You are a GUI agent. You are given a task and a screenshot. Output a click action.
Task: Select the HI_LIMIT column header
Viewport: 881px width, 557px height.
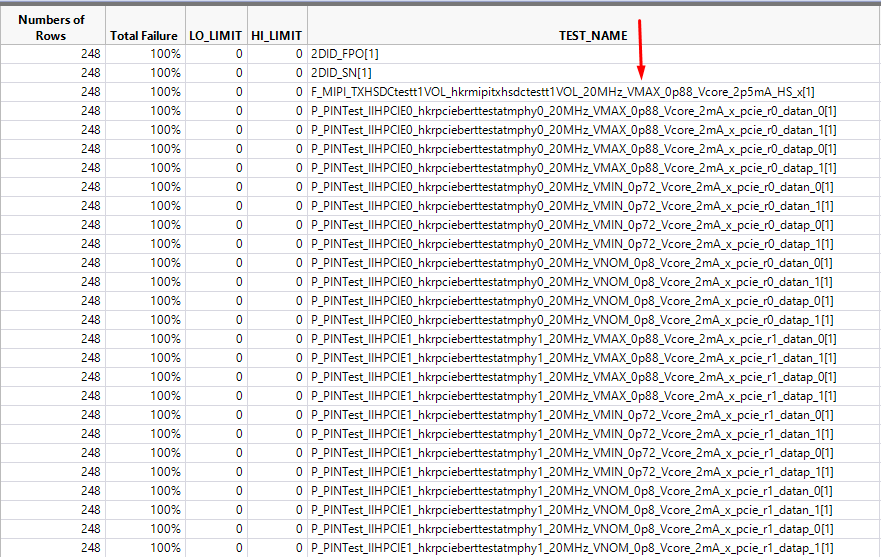tap(277, 26)
